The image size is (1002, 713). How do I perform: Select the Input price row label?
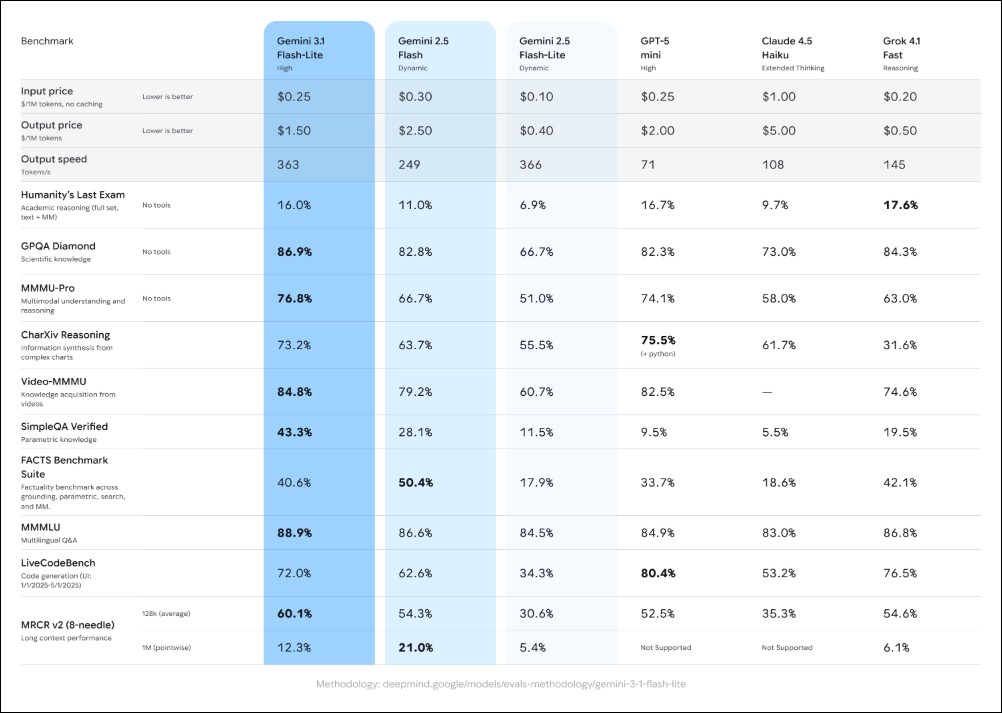pos(48,90)
